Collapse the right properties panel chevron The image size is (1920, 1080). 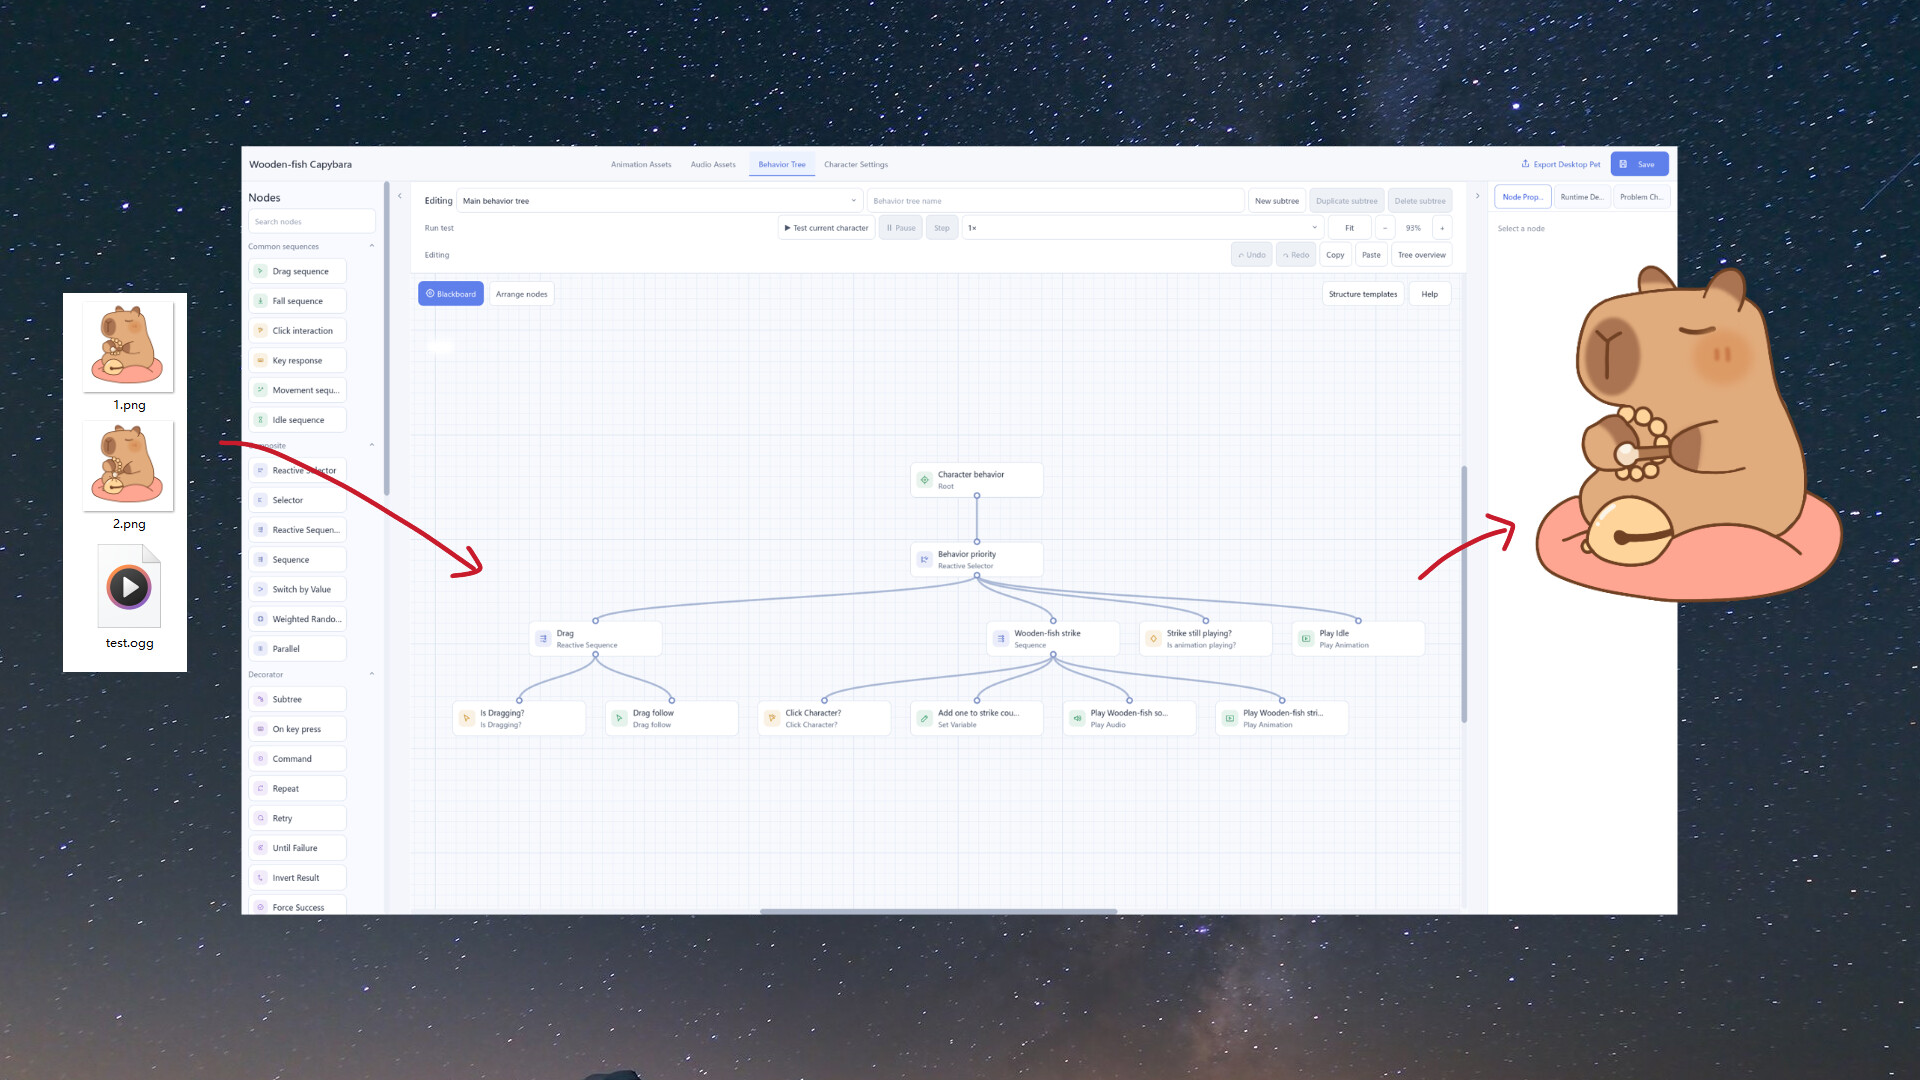(x=1477, y=196)
